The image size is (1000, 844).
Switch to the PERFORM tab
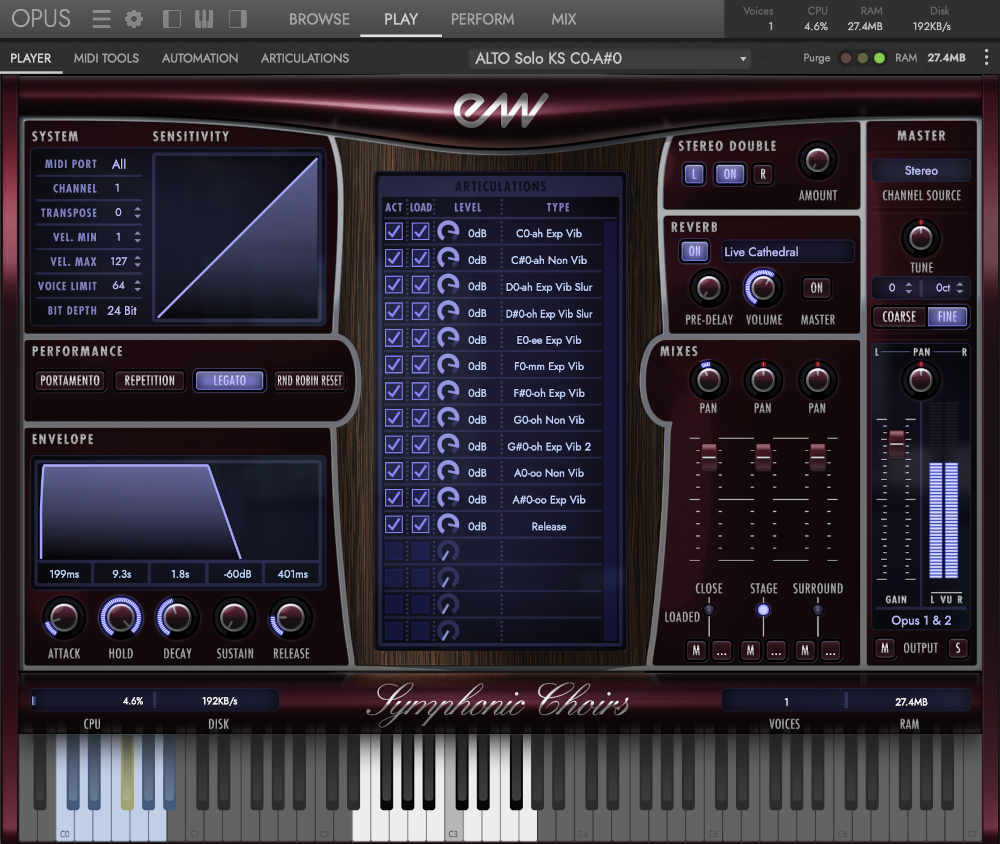[482, 18]
